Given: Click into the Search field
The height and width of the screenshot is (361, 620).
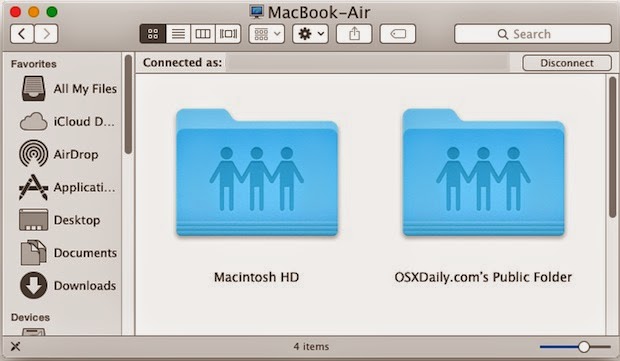Looking at the screenshot, I should click(x=533, y=34).
